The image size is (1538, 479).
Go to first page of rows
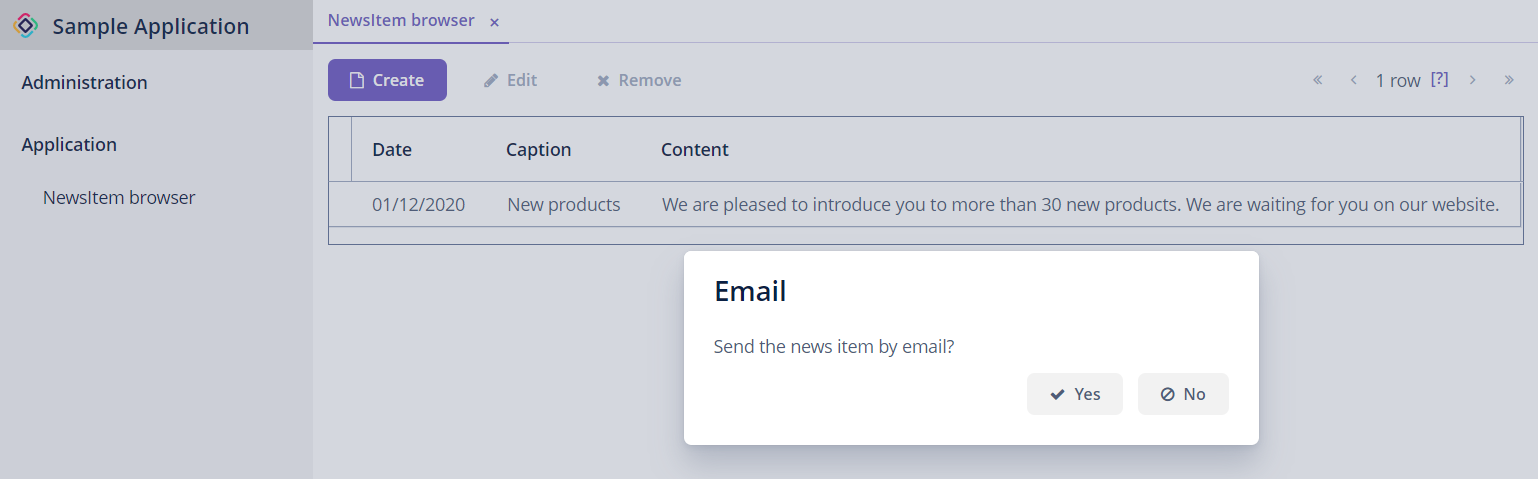pos(1318,80)
